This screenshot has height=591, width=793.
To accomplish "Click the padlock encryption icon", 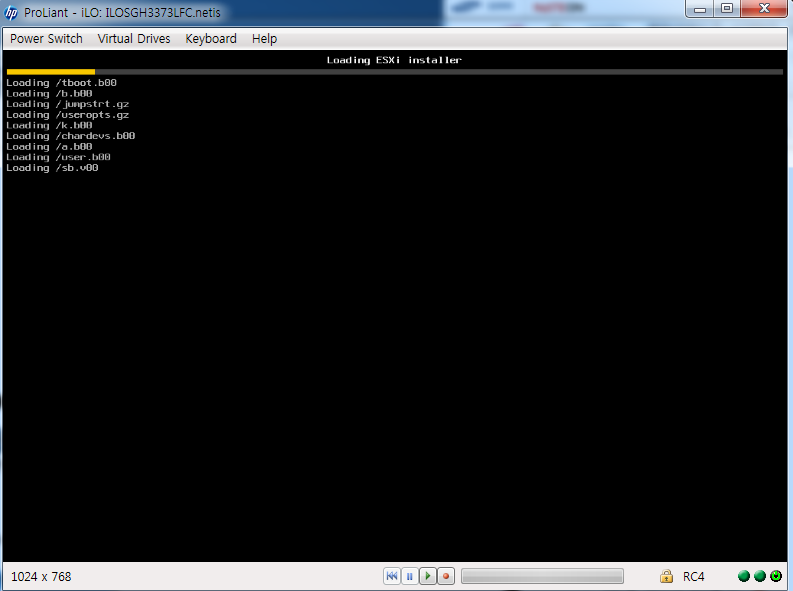I will pyautogui.click(x=667, y=576).
